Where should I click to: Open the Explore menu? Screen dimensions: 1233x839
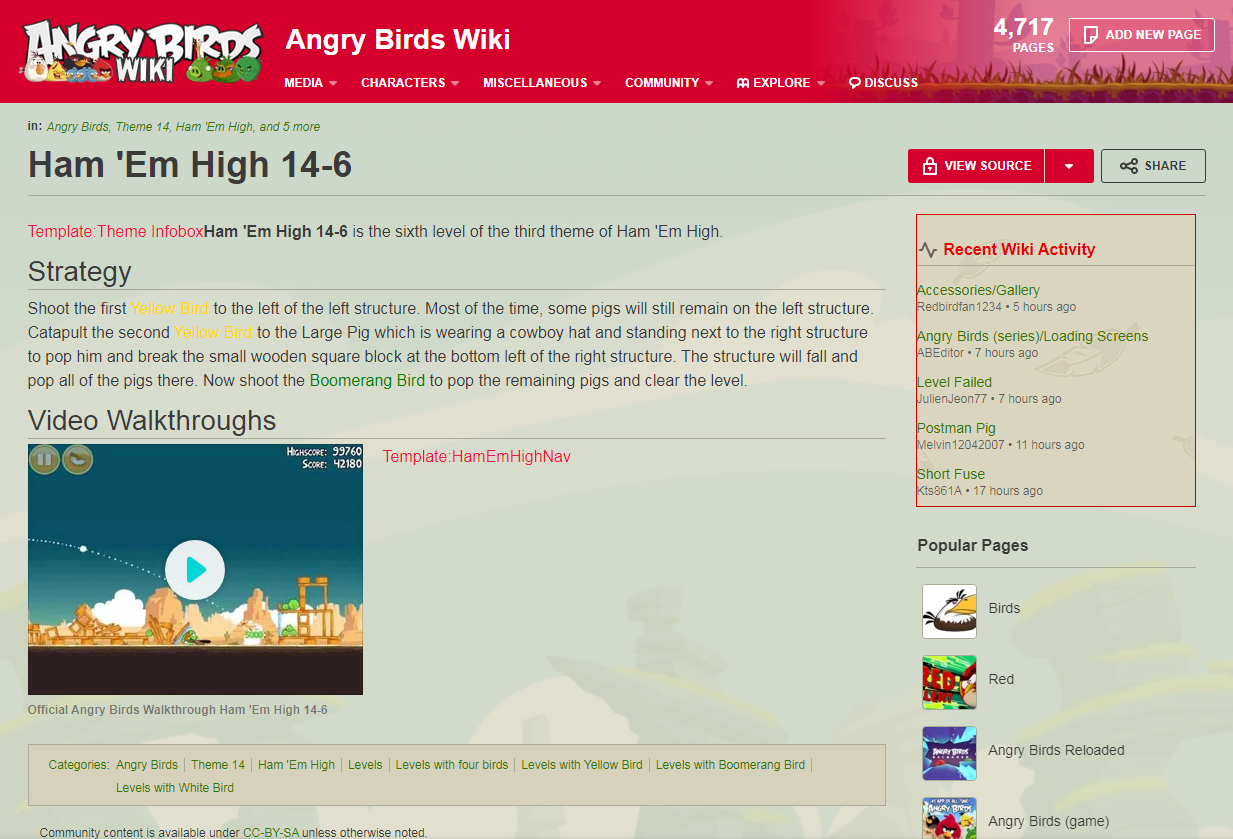(x=781, y=83)
